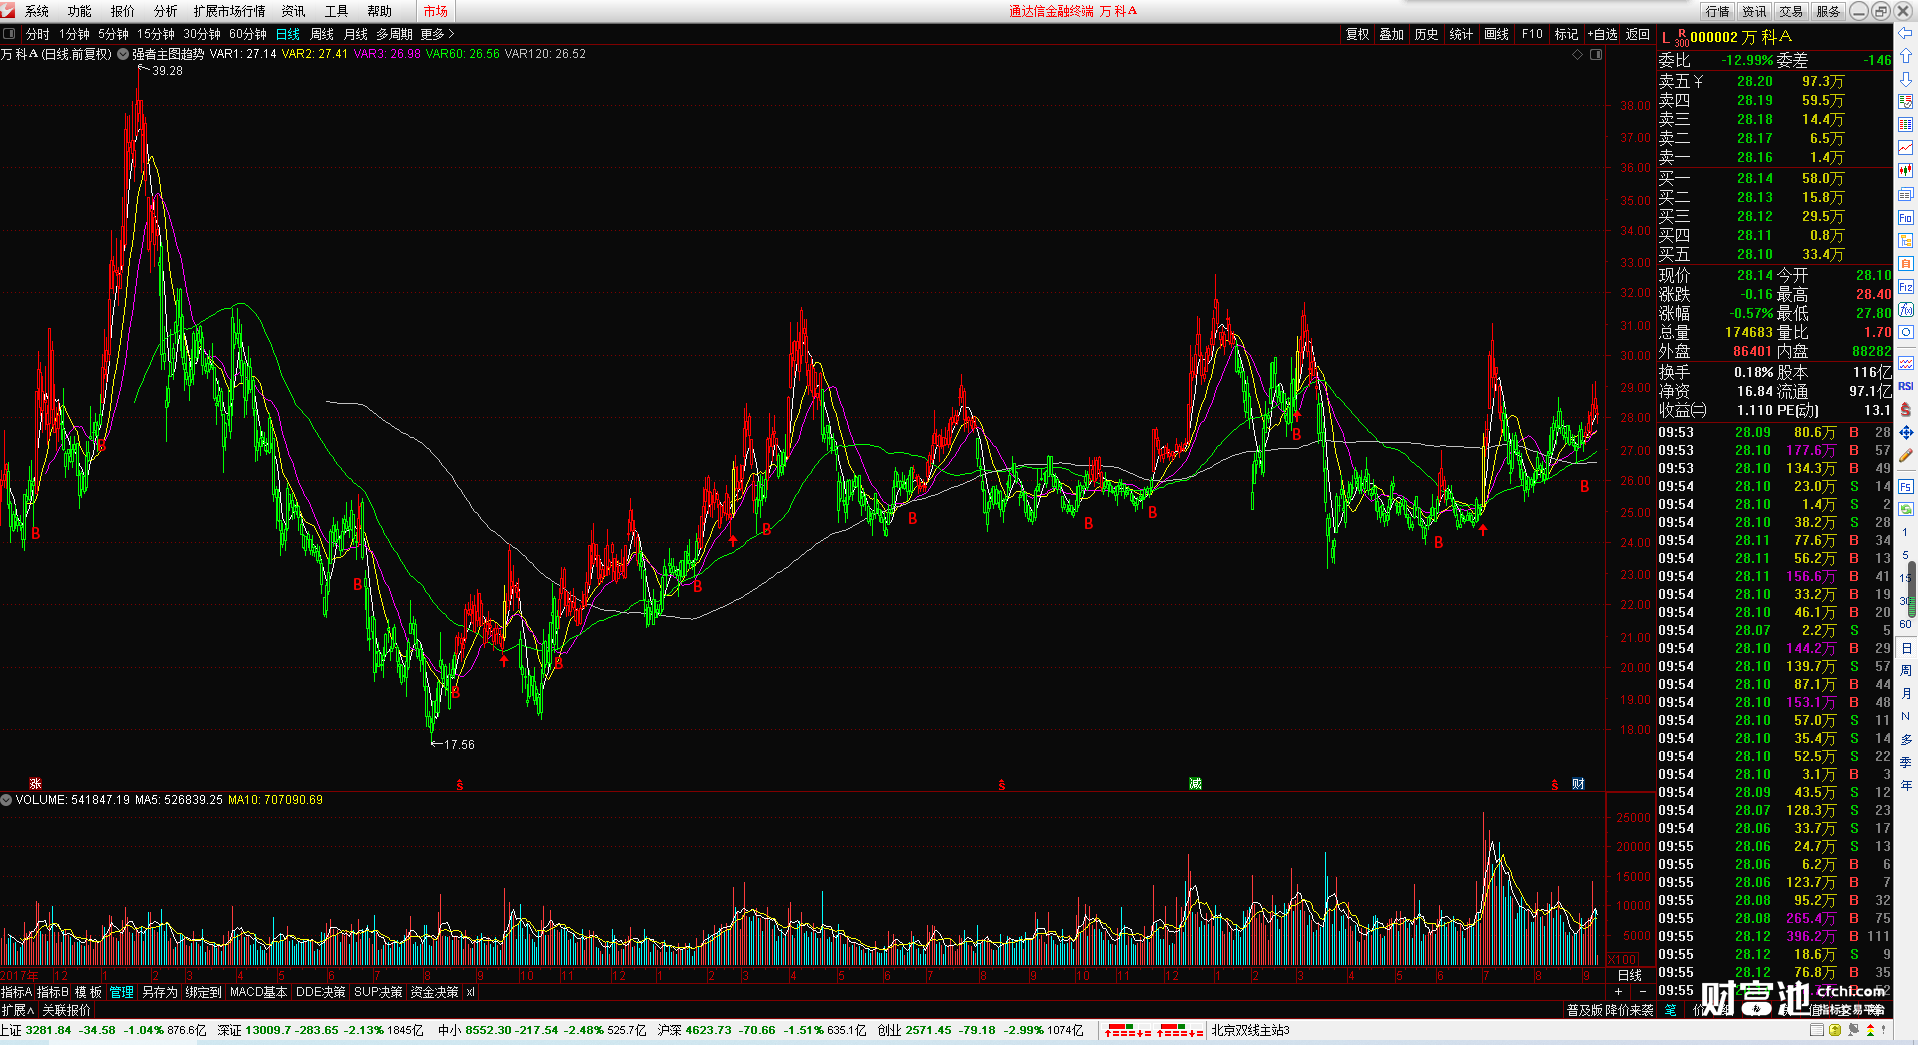
Task: Click the RSI indicator sidebar icon
Action: pyautogui.click(x=1906, y=386)
